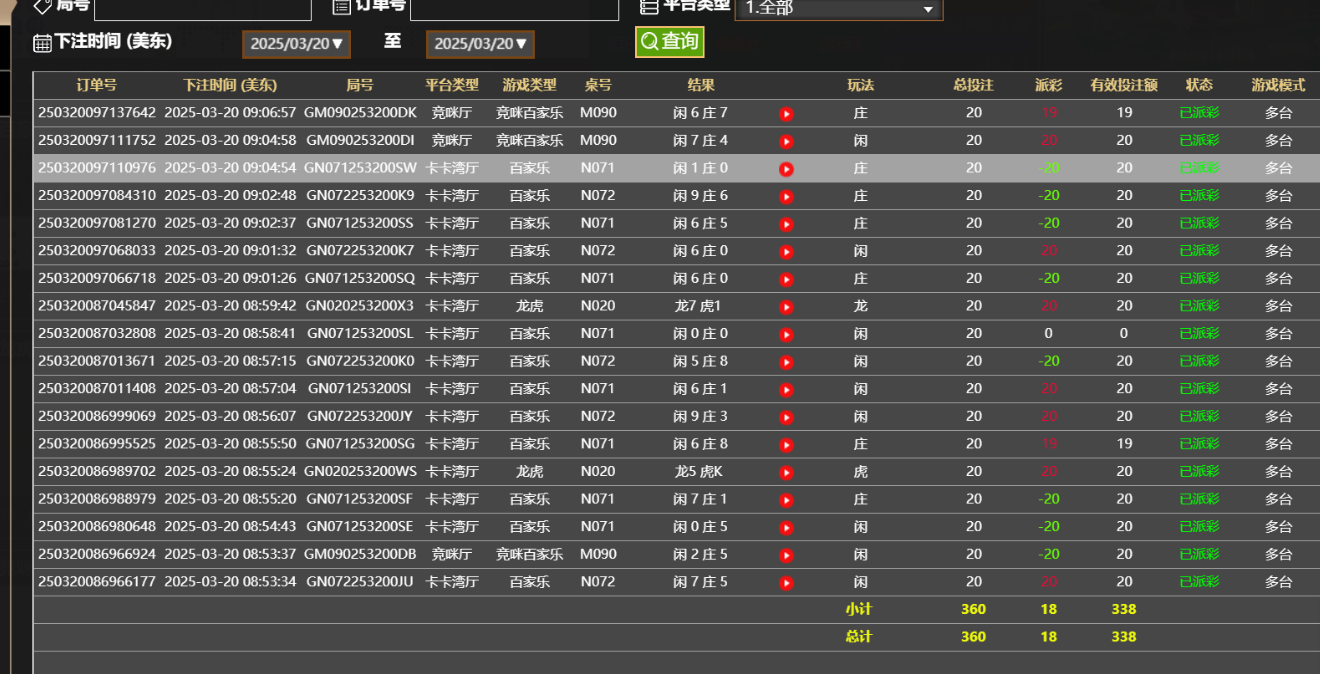Play the Dragon Tiger result for round GN020253200X3

786,307
